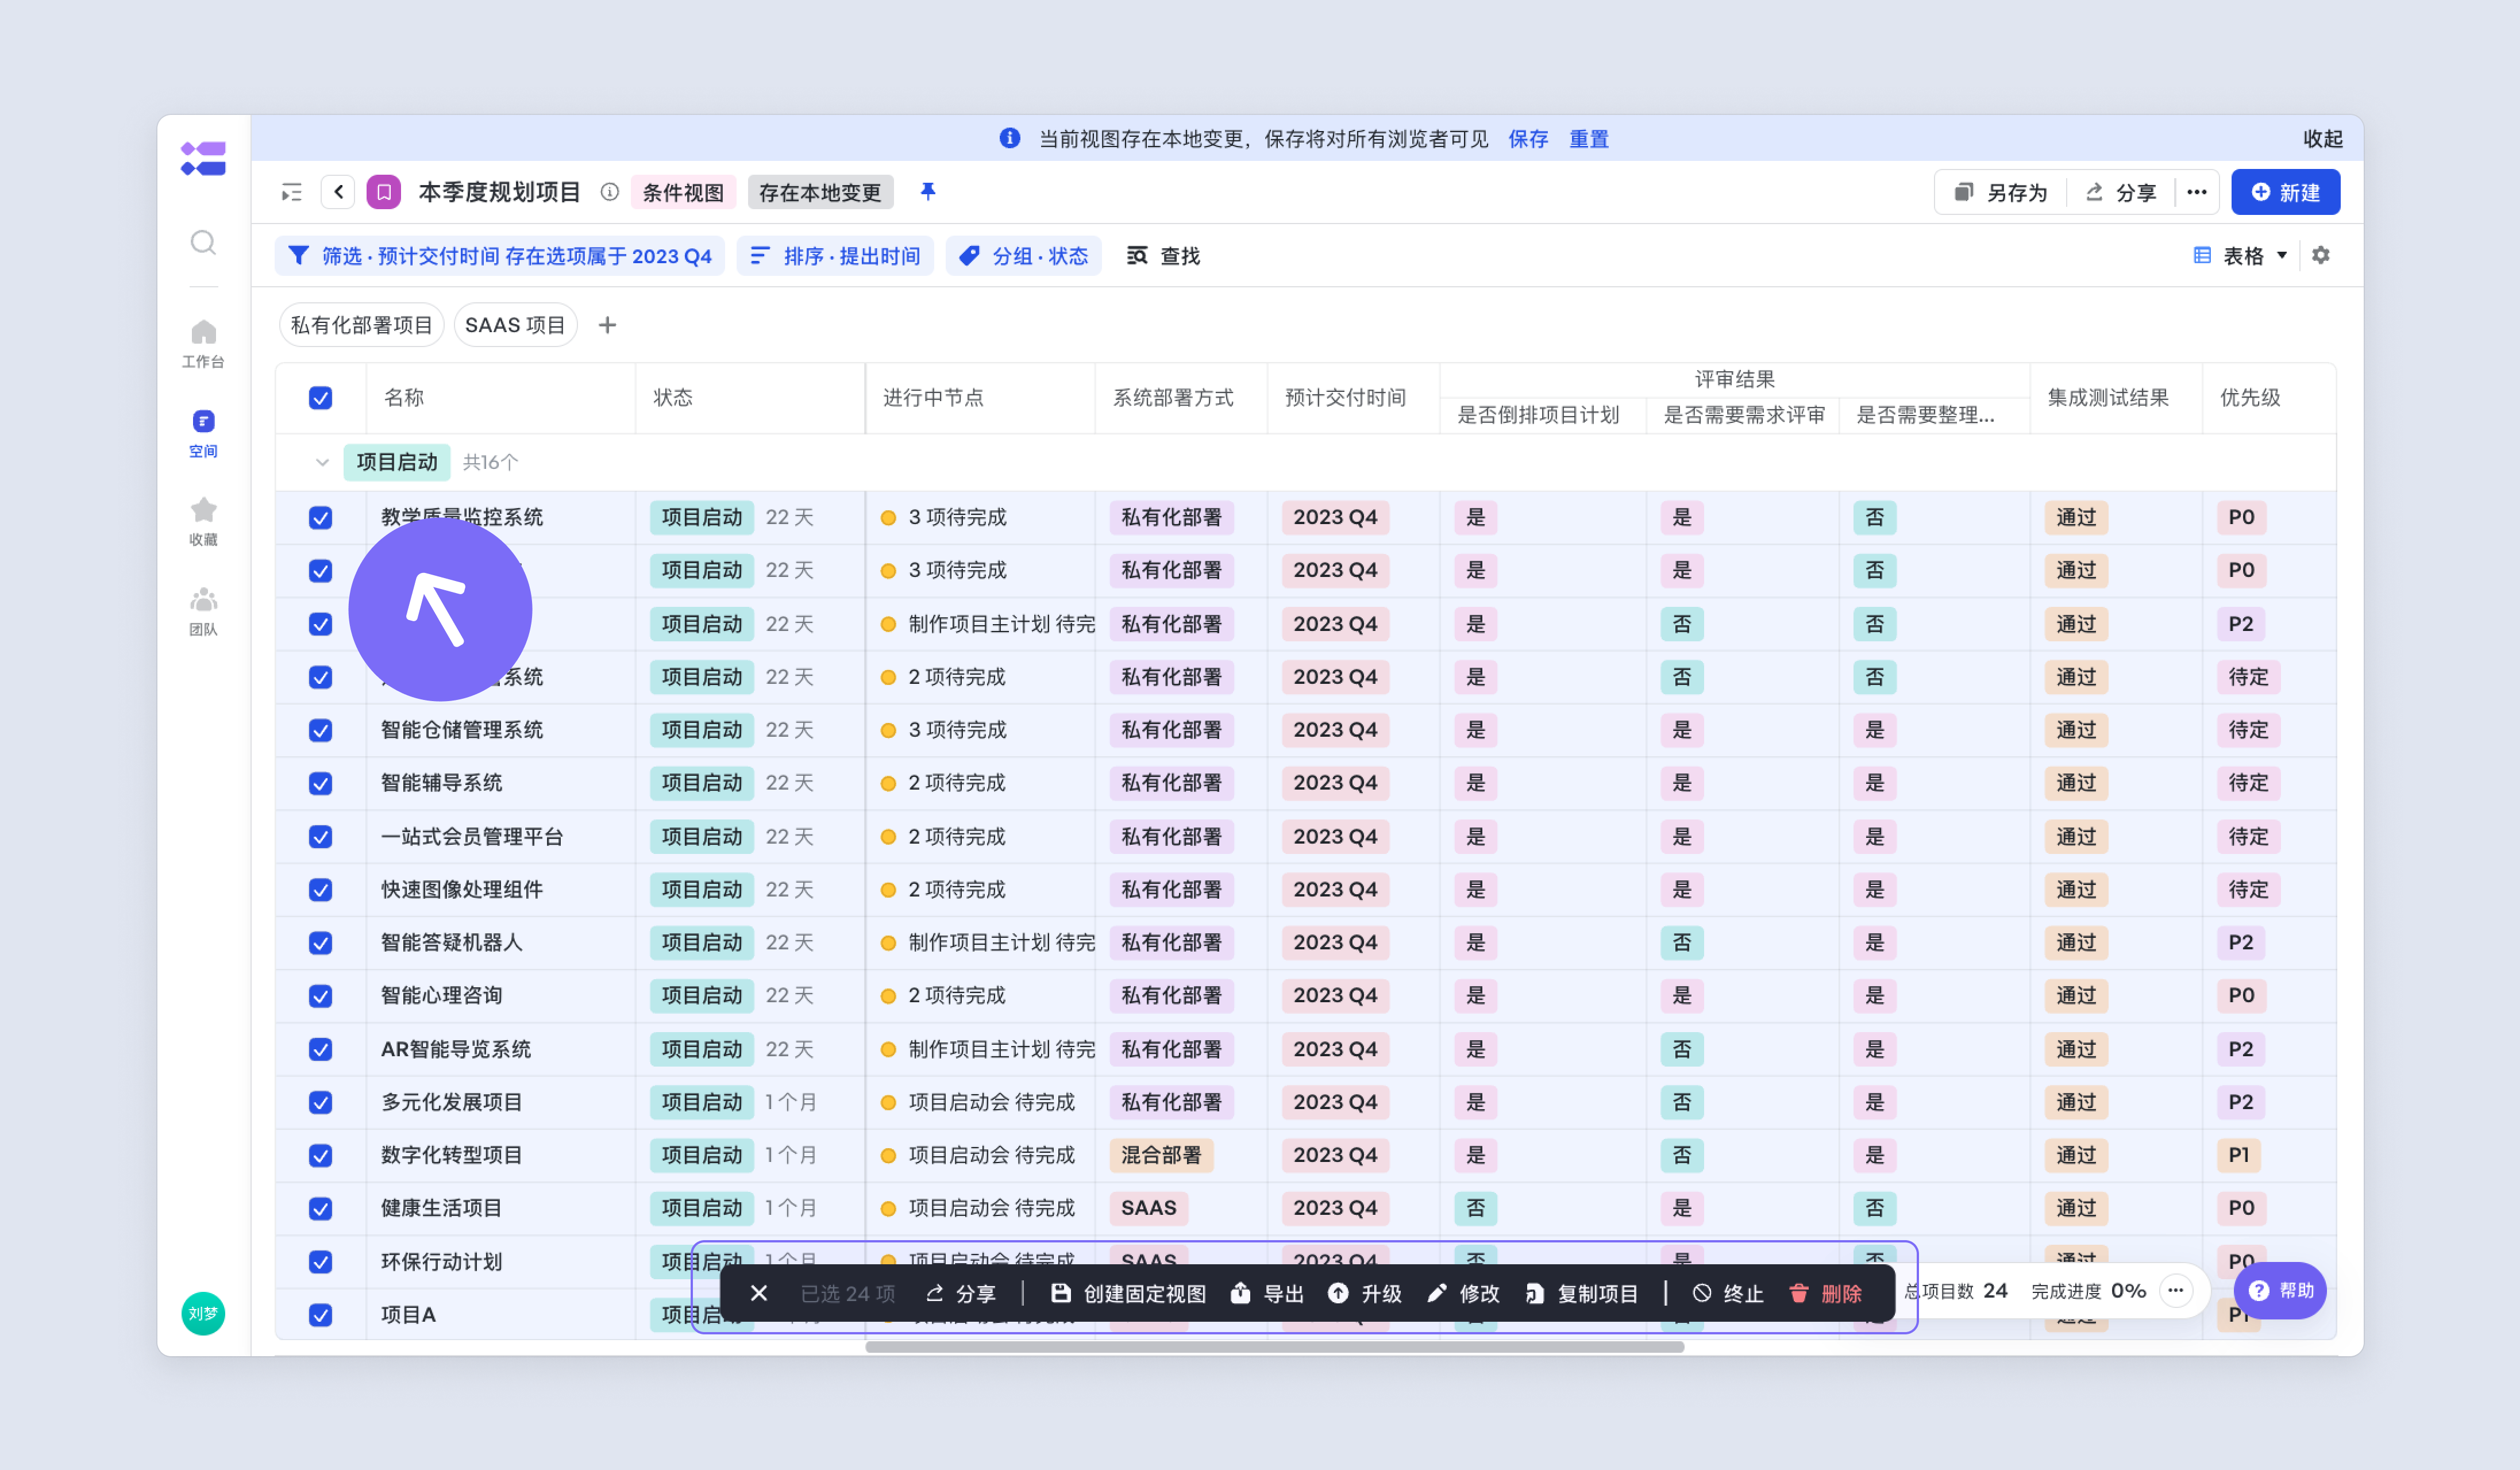This screenshot has width=2520, height=1470.
Task: Click the 存在本地变更 tag
Action: point(820,192)
